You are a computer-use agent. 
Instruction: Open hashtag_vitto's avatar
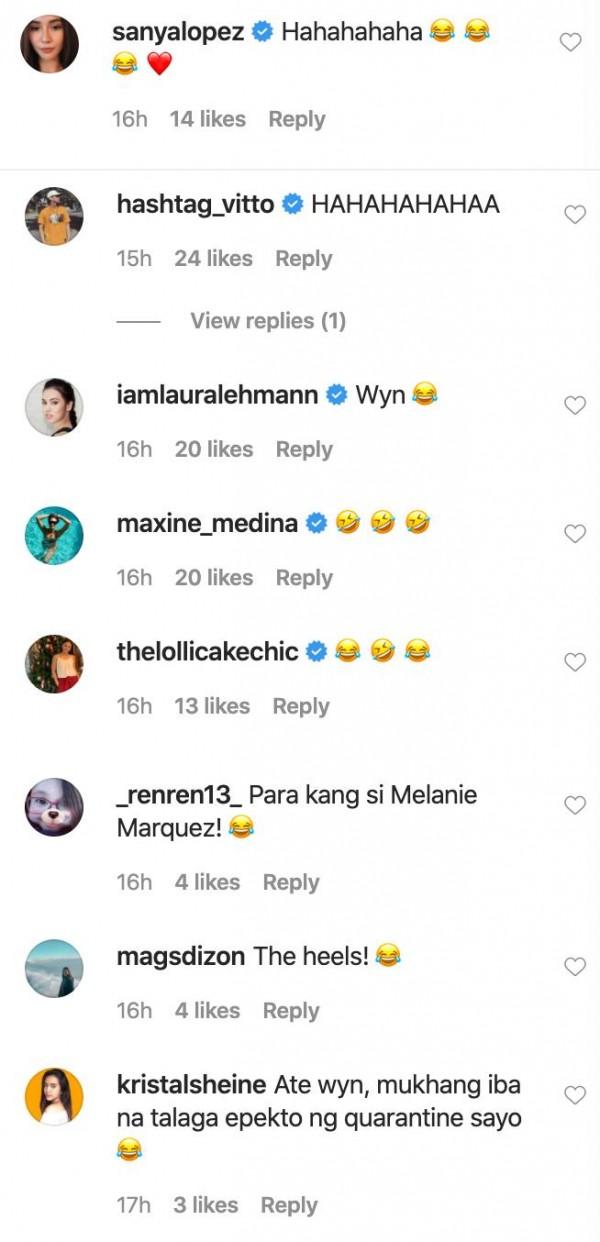(x=53, y=216)
